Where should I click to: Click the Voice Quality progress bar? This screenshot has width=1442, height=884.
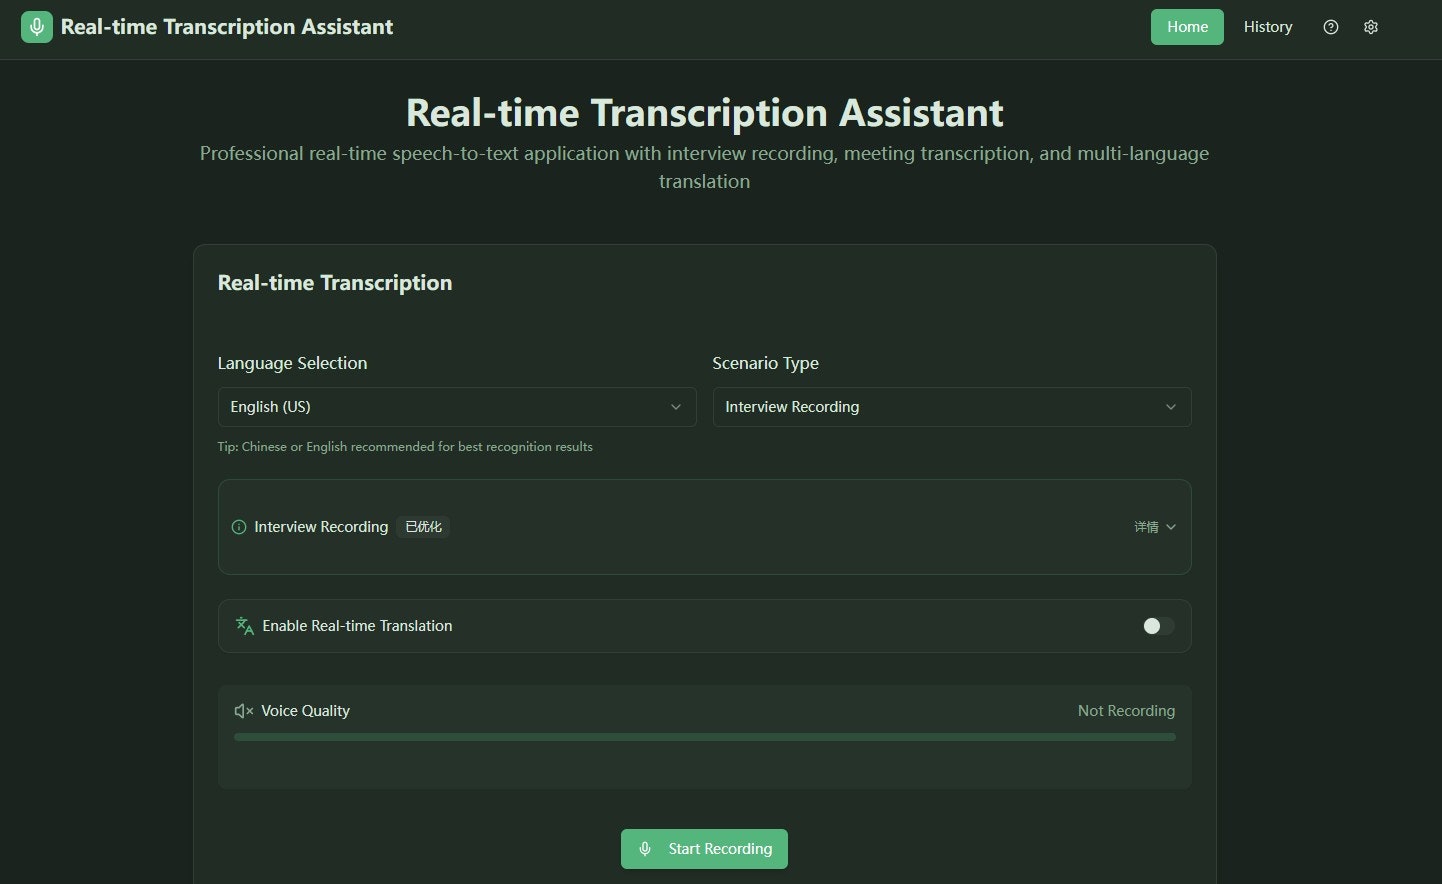pos(704,737)
